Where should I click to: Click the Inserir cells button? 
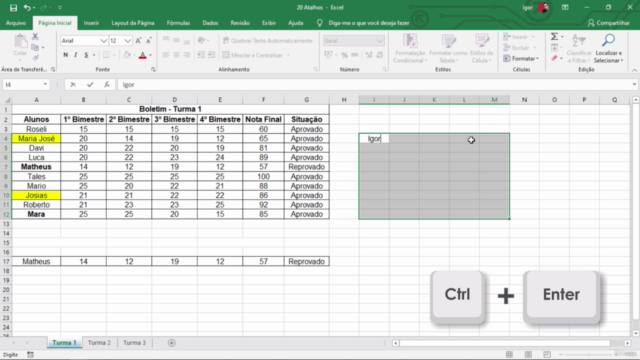[519, 37]
